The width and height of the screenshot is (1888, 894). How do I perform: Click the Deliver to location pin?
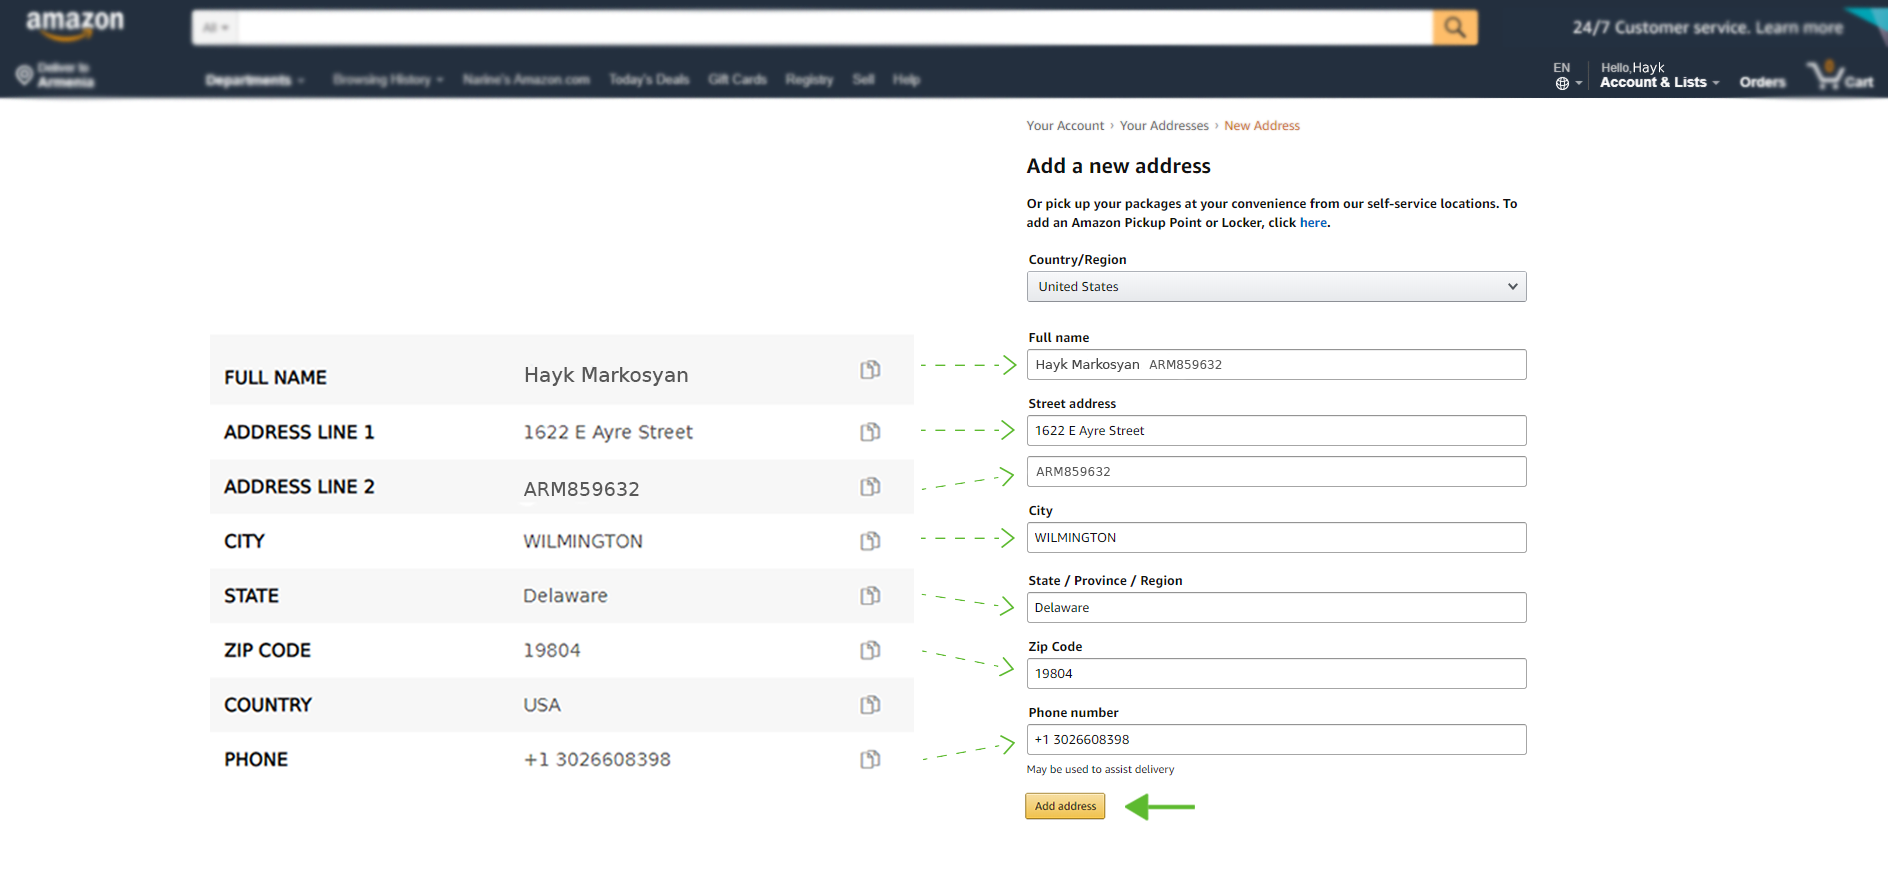tap(25, 75)
